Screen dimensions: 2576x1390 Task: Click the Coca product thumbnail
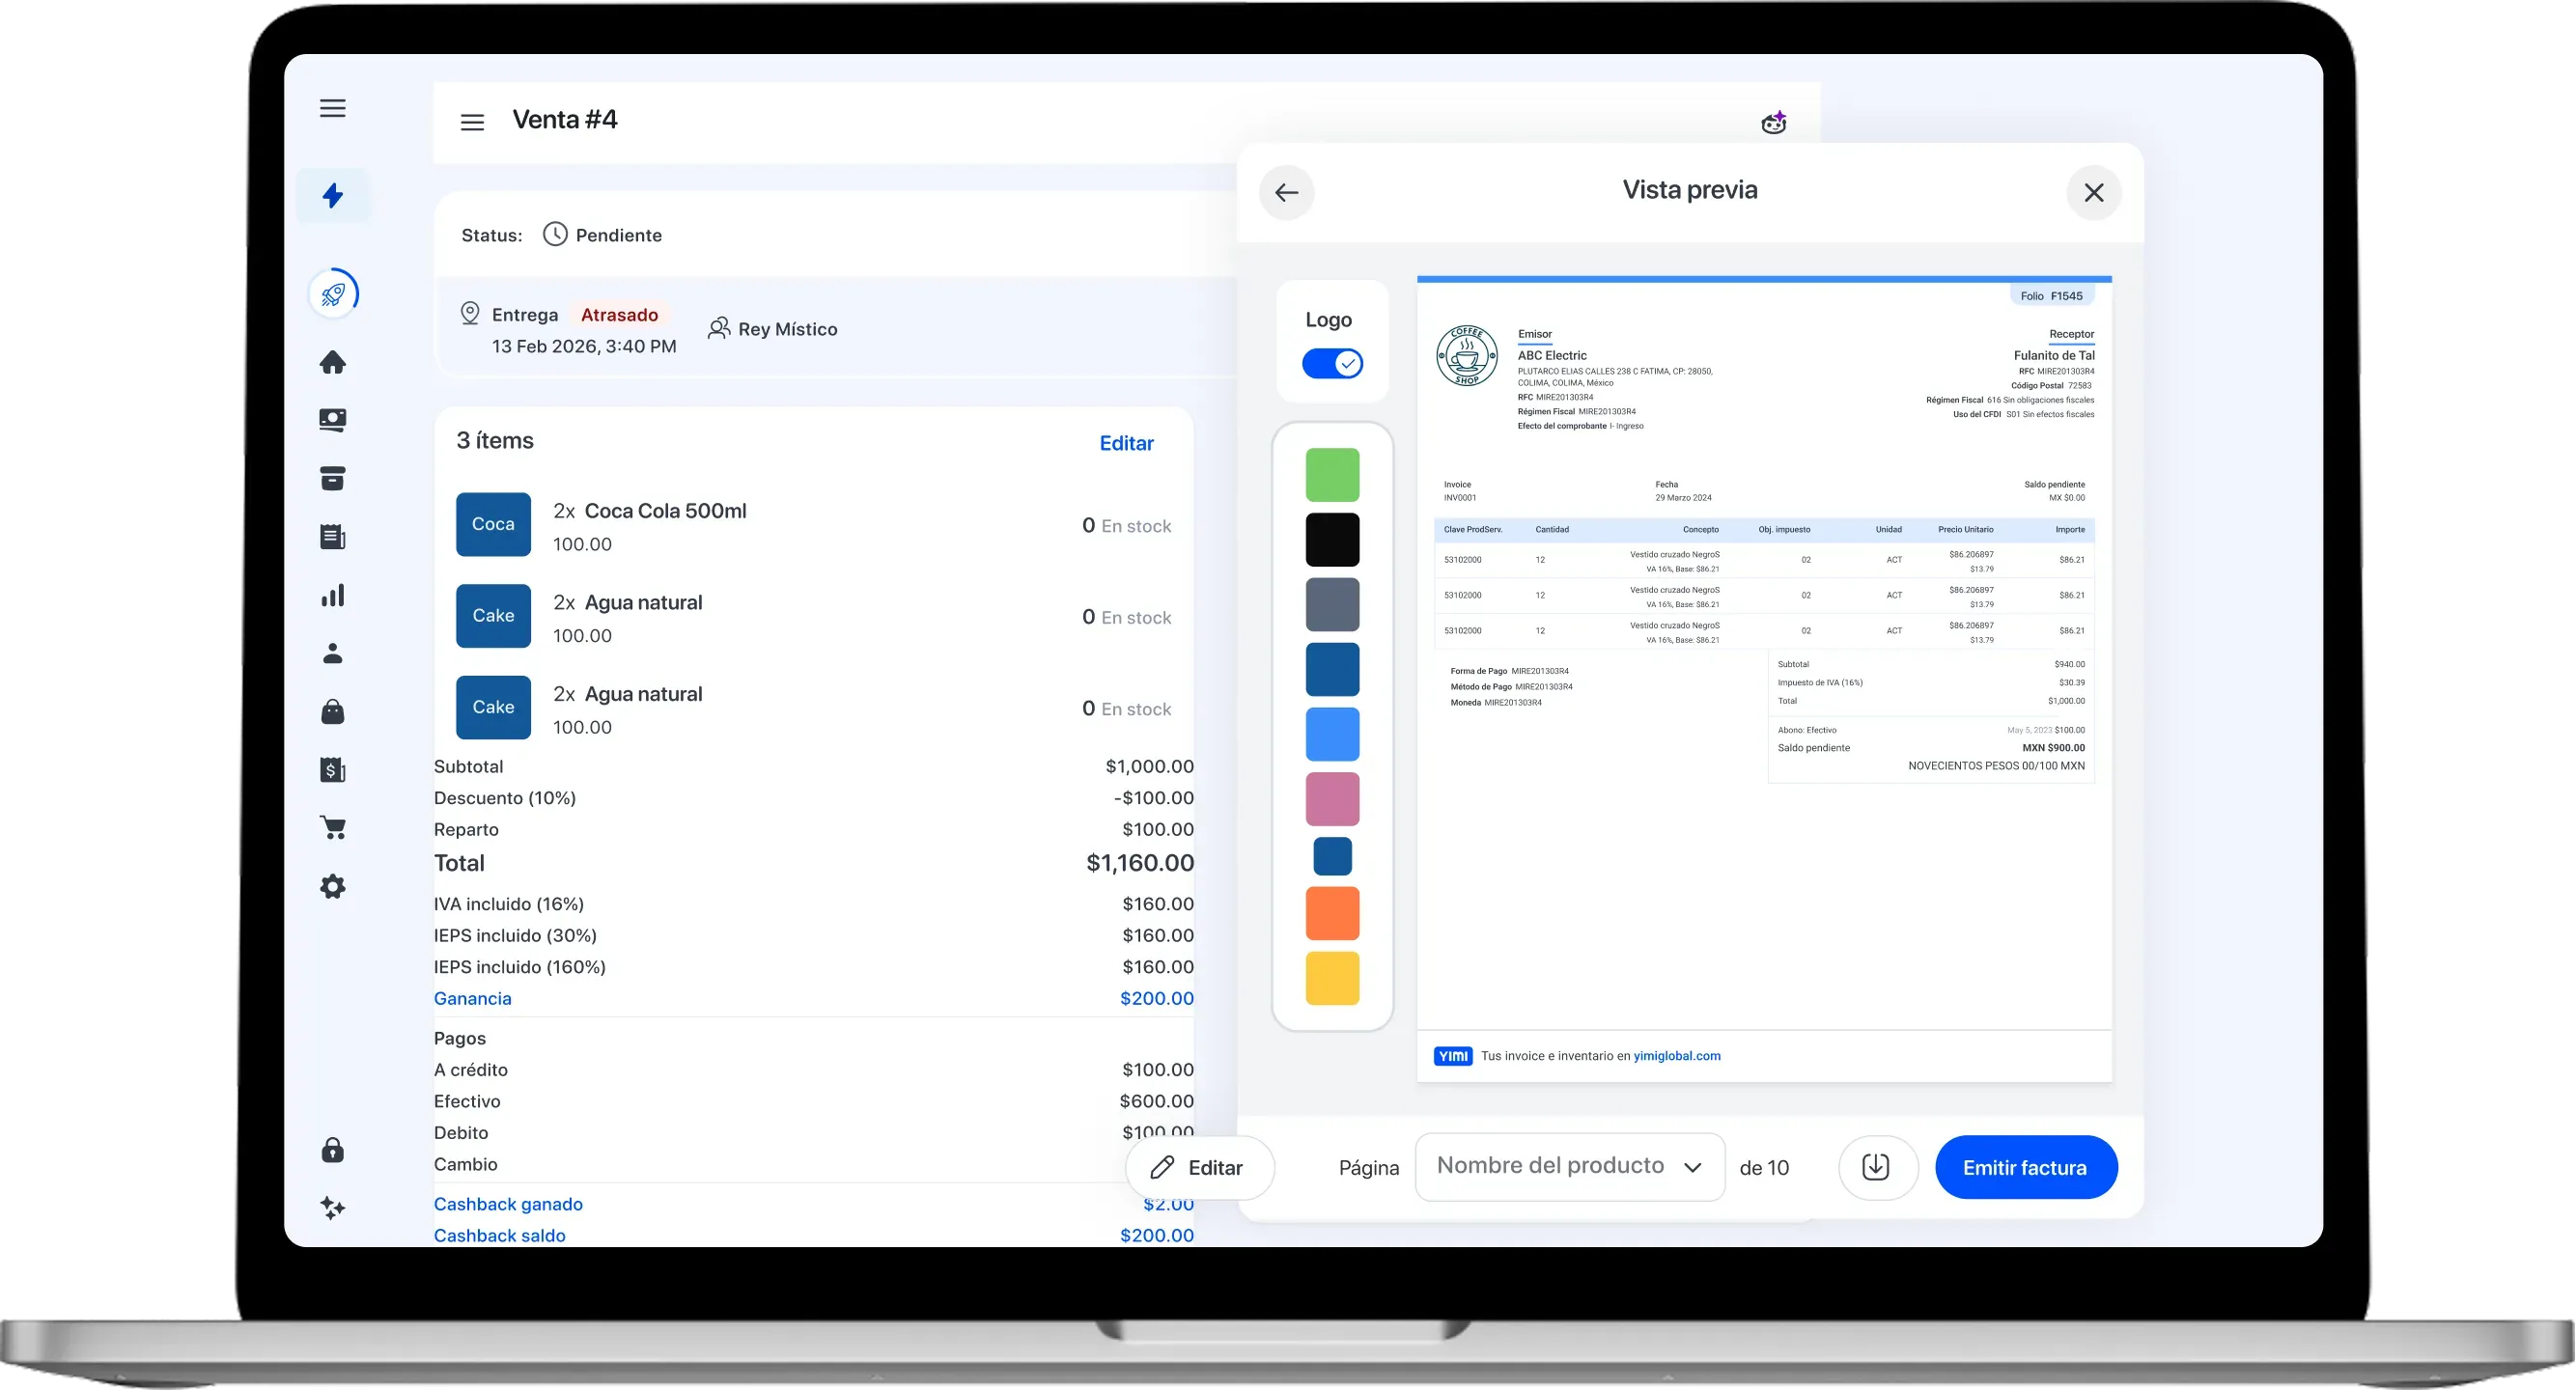pos(493,524)
